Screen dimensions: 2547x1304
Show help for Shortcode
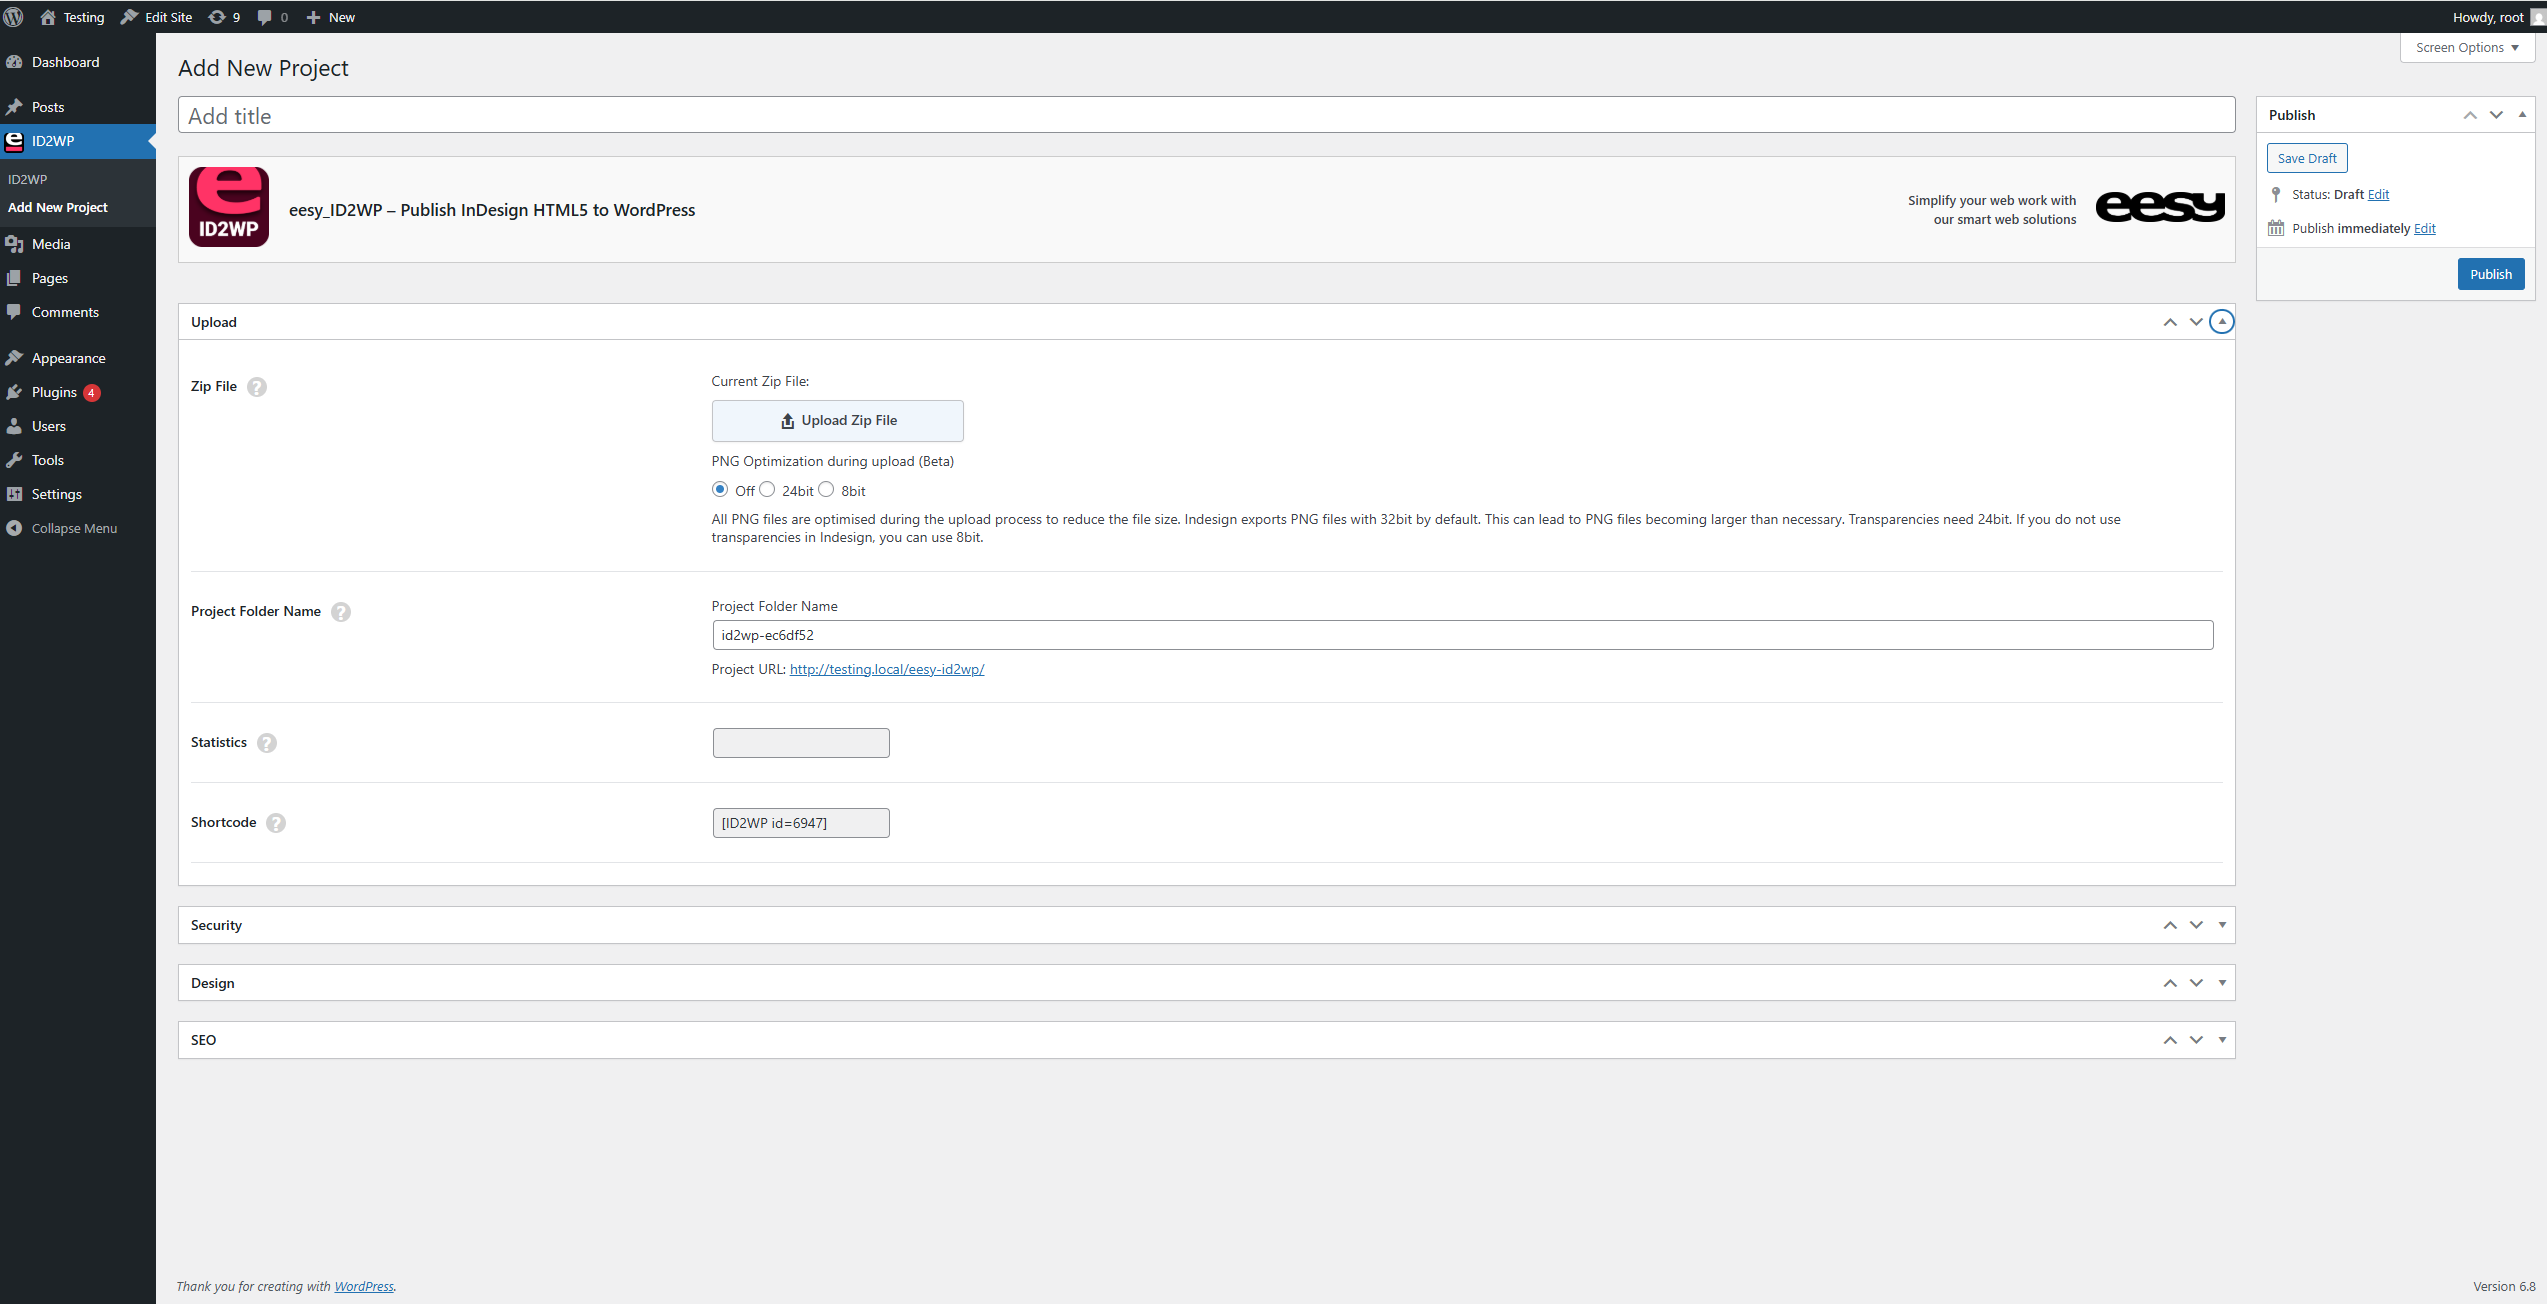[x=276, y=823]
